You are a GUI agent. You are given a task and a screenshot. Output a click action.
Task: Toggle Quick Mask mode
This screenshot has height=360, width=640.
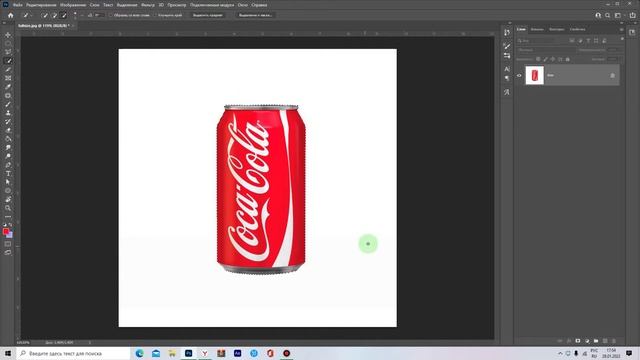click(x=8, y=244)
